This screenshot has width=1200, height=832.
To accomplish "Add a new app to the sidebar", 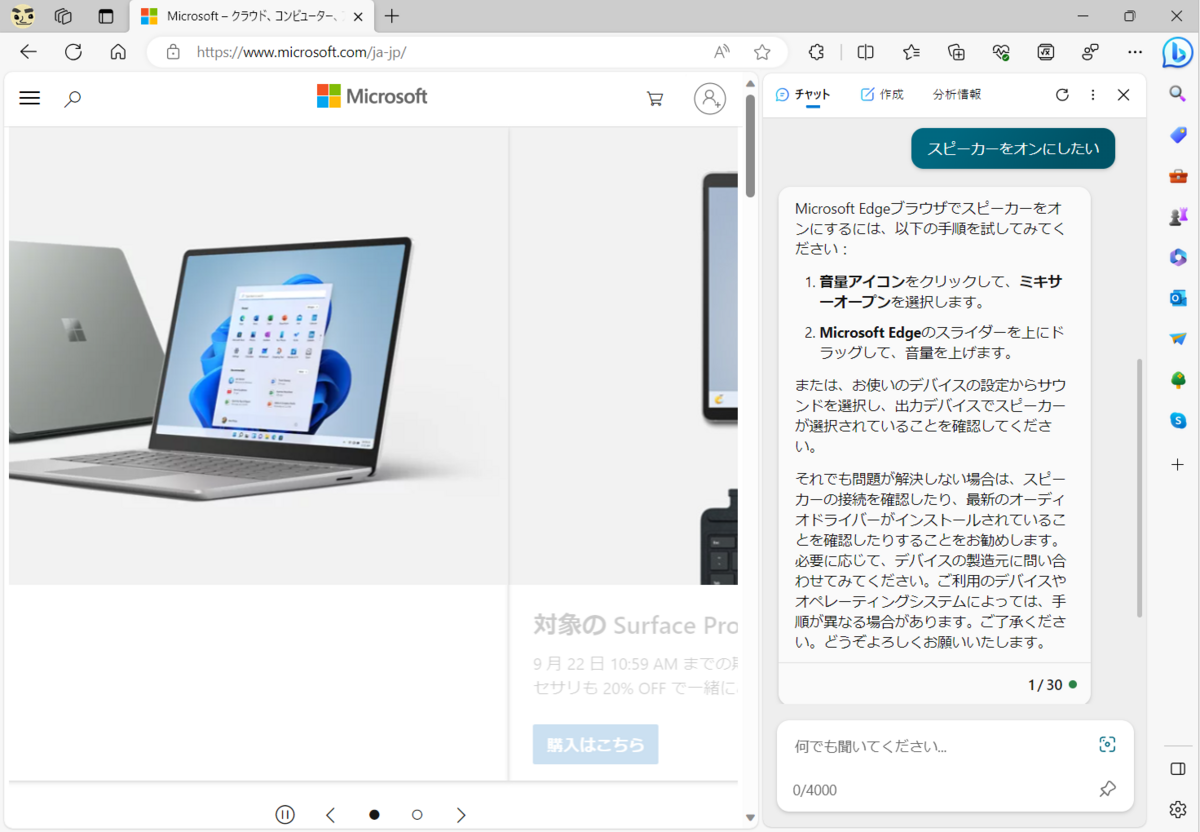I will pyautogui.click(x=1178, y=465).
